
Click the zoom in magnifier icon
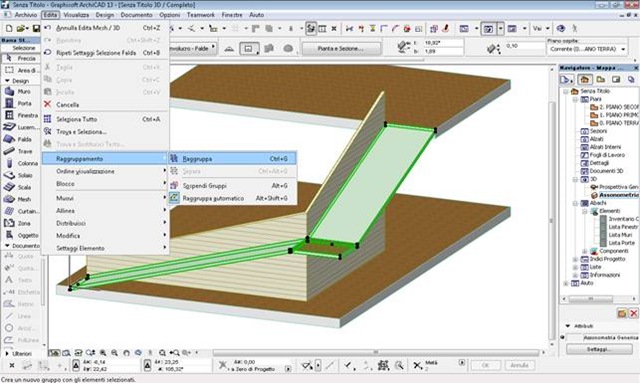click(103, 352)
